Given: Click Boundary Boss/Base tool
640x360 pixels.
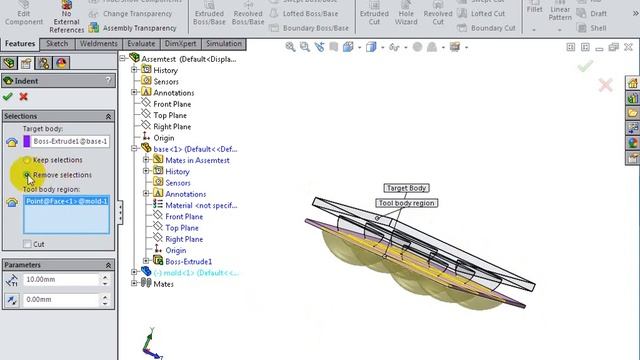Looking at the screenshot, I should pyautogui.click(x=309, y=28).
